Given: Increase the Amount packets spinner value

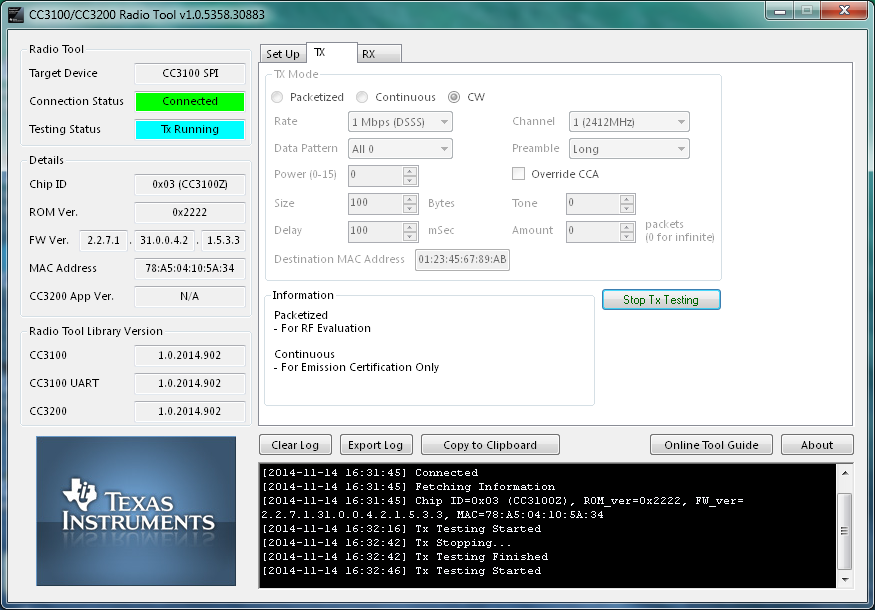Looking at the screenshot, I should pyautogui.click(x=627, y=227).
